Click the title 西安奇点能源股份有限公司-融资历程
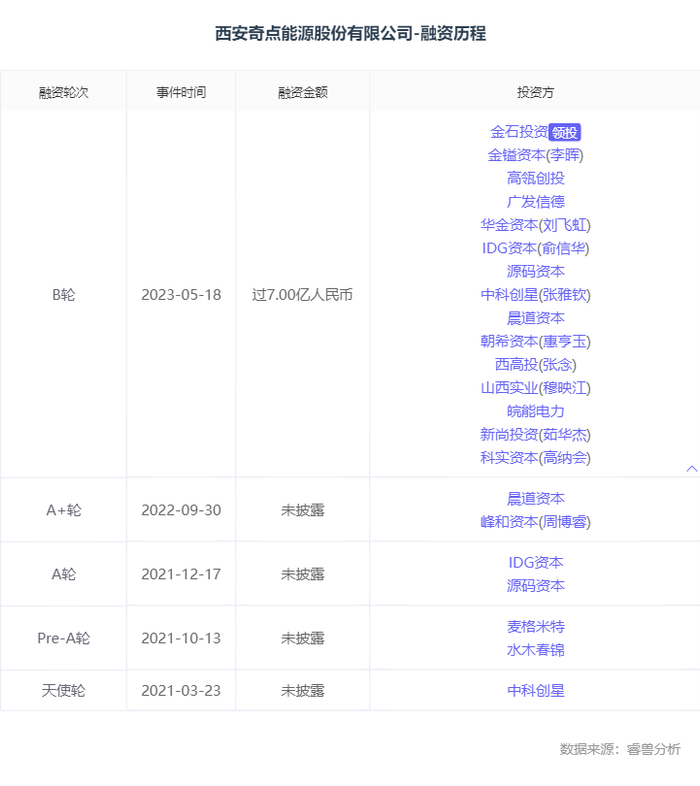Viewport: 700px width, 786px height. (x=351, y=34)
